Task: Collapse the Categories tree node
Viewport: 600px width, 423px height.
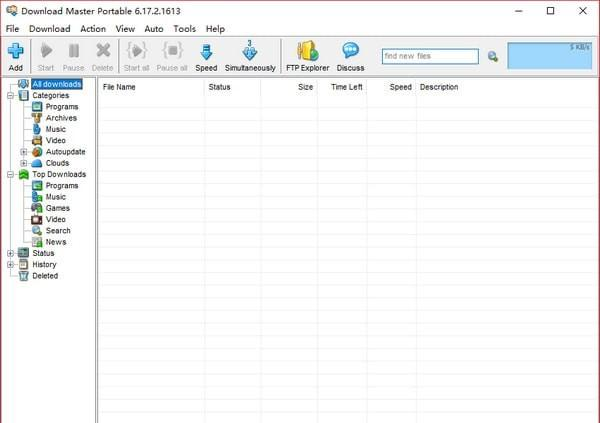Action: coord(10,96)
